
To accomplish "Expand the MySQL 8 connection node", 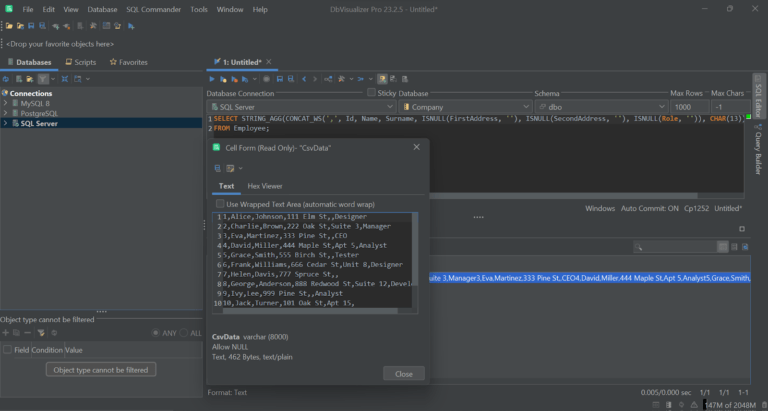I will [x=7, y=103].
